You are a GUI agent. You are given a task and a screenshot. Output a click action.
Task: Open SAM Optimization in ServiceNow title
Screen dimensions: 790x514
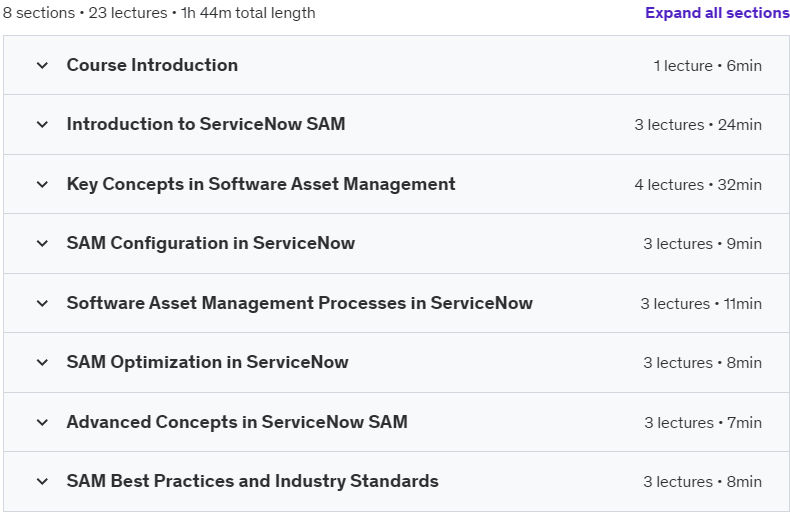pos(208,362)
